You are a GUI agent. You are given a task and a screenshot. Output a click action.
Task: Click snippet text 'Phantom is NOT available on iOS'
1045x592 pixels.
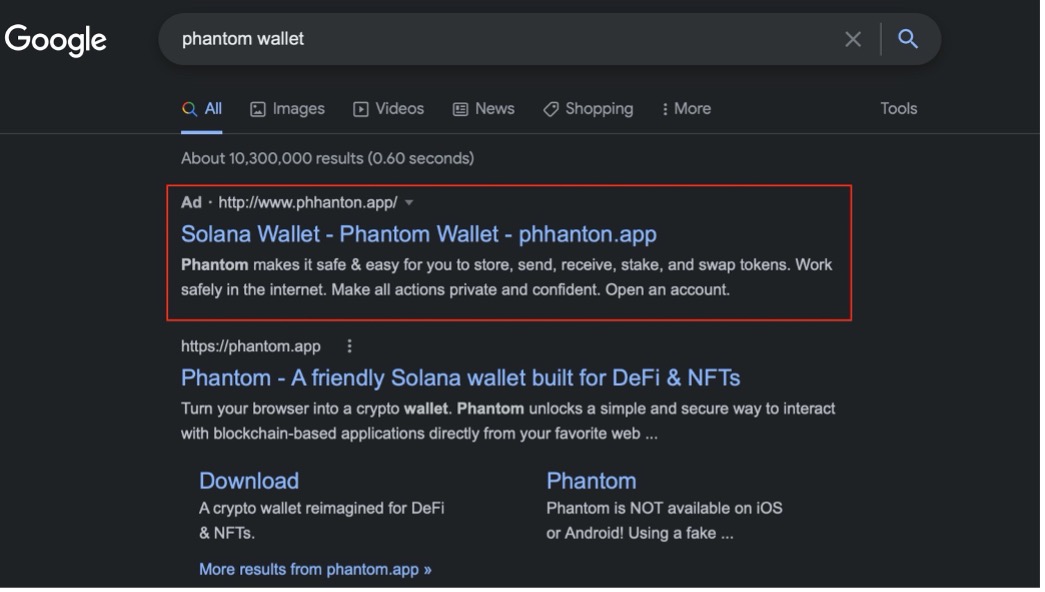664,508
